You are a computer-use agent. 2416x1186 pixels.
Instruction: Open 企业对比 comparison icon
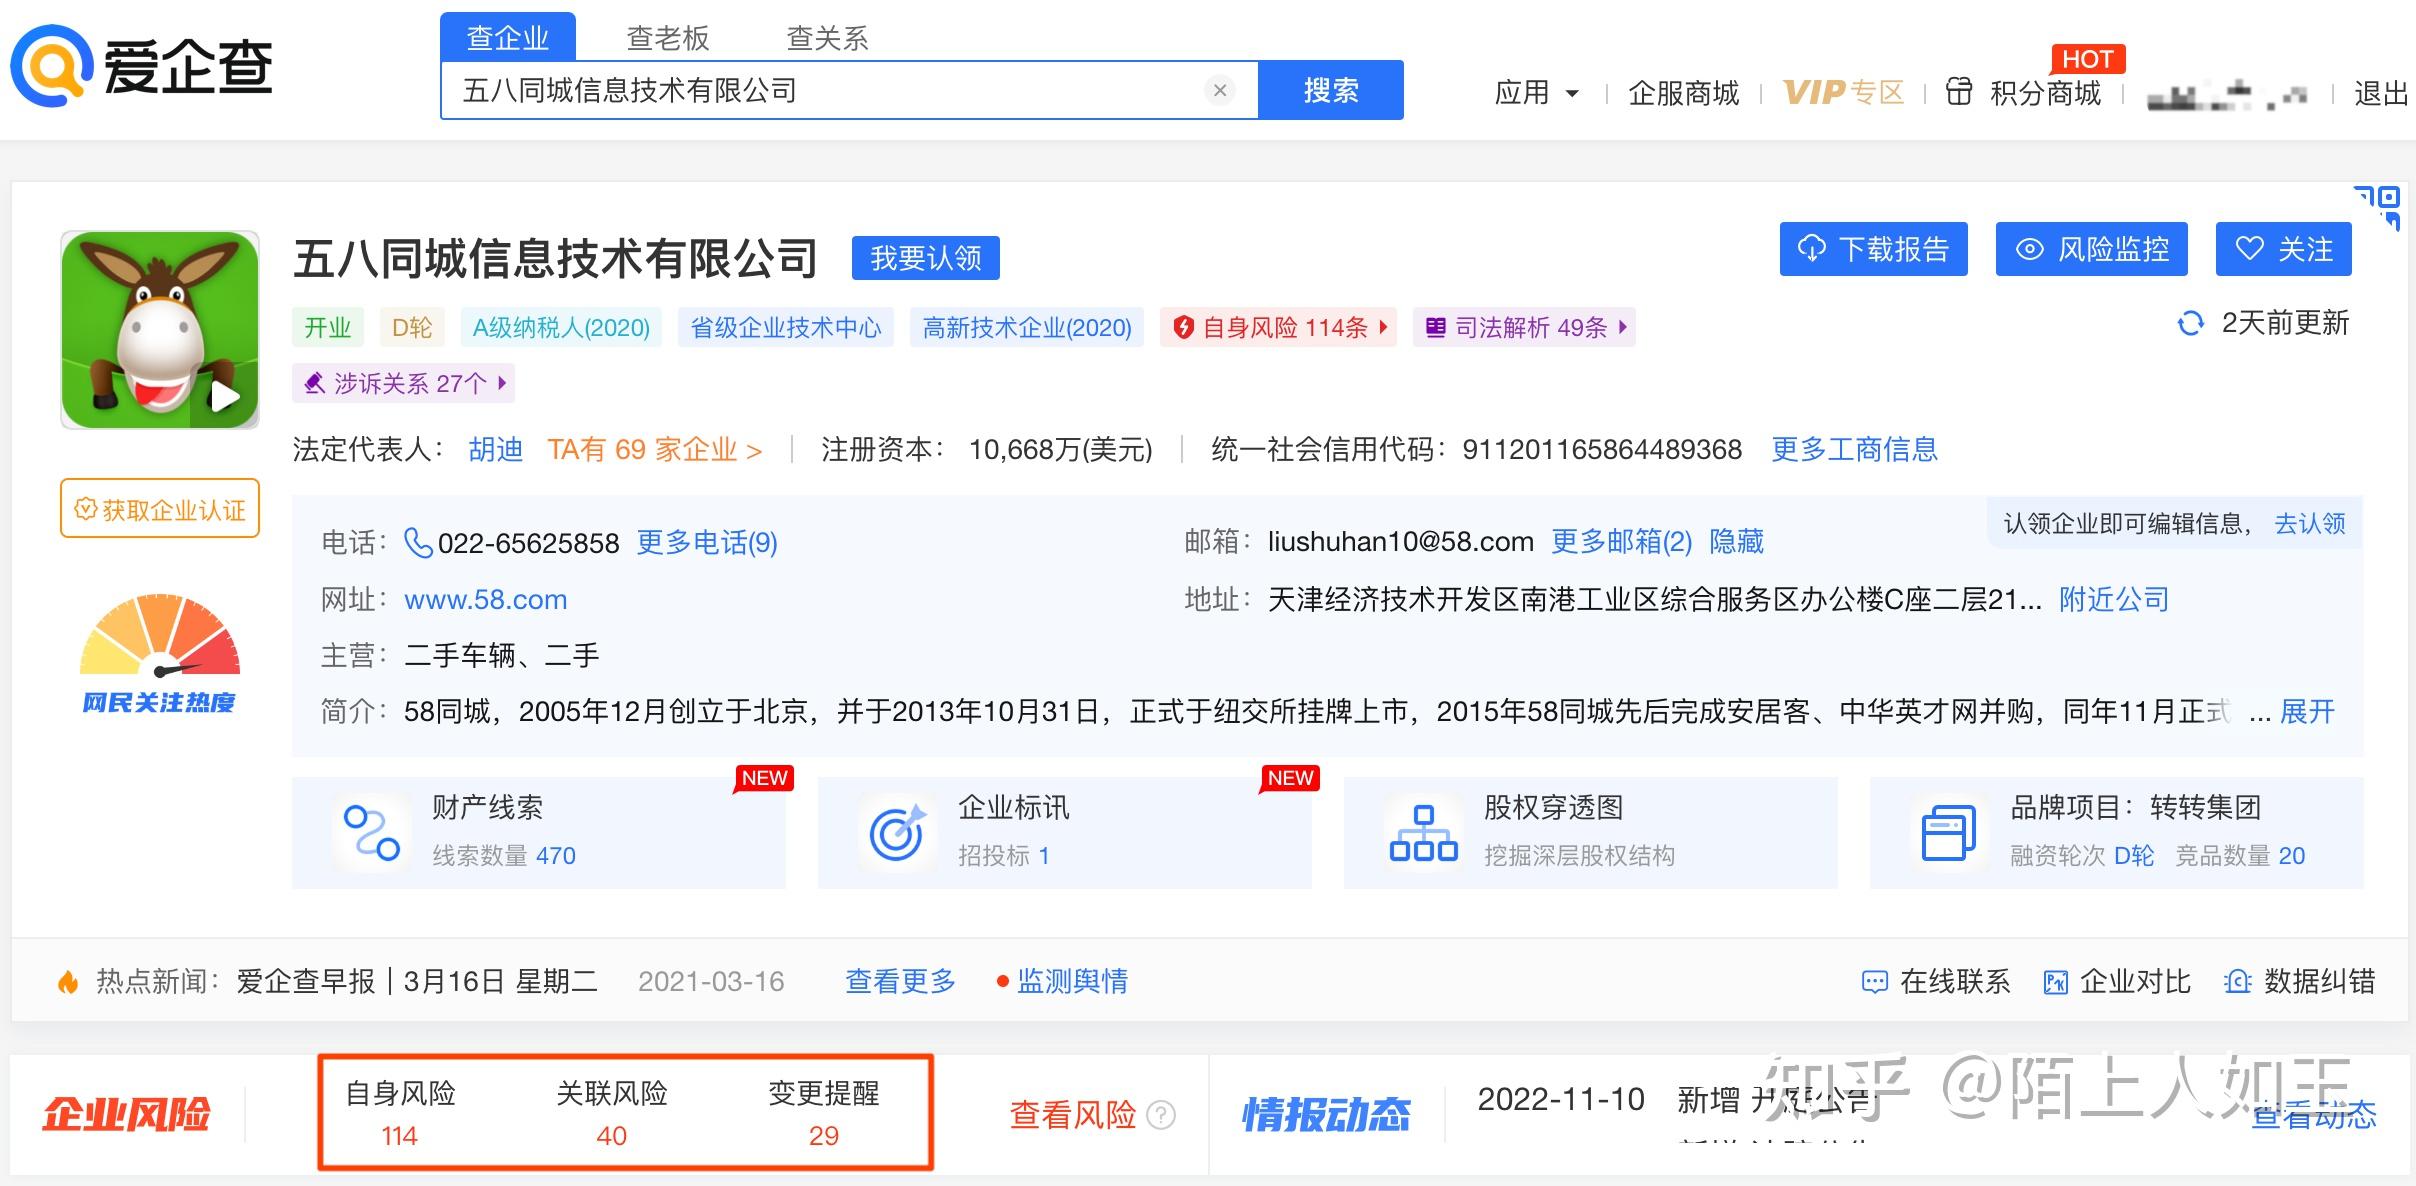[x=2055, y=982]
